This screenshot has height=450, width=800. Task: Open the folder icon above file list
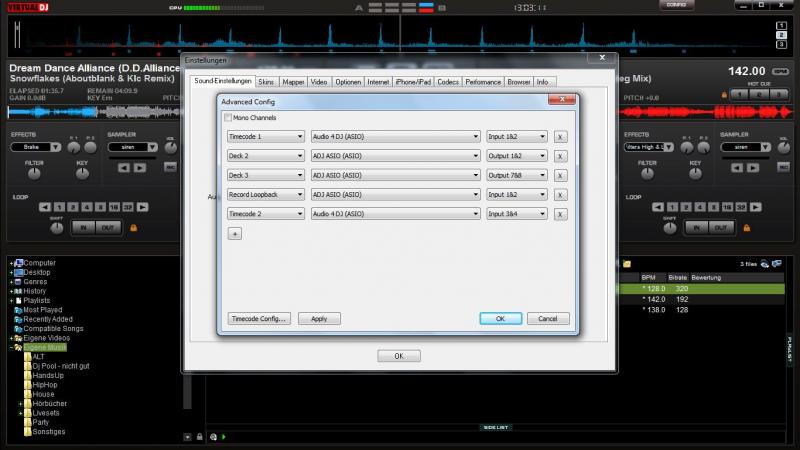pos(627,264)
